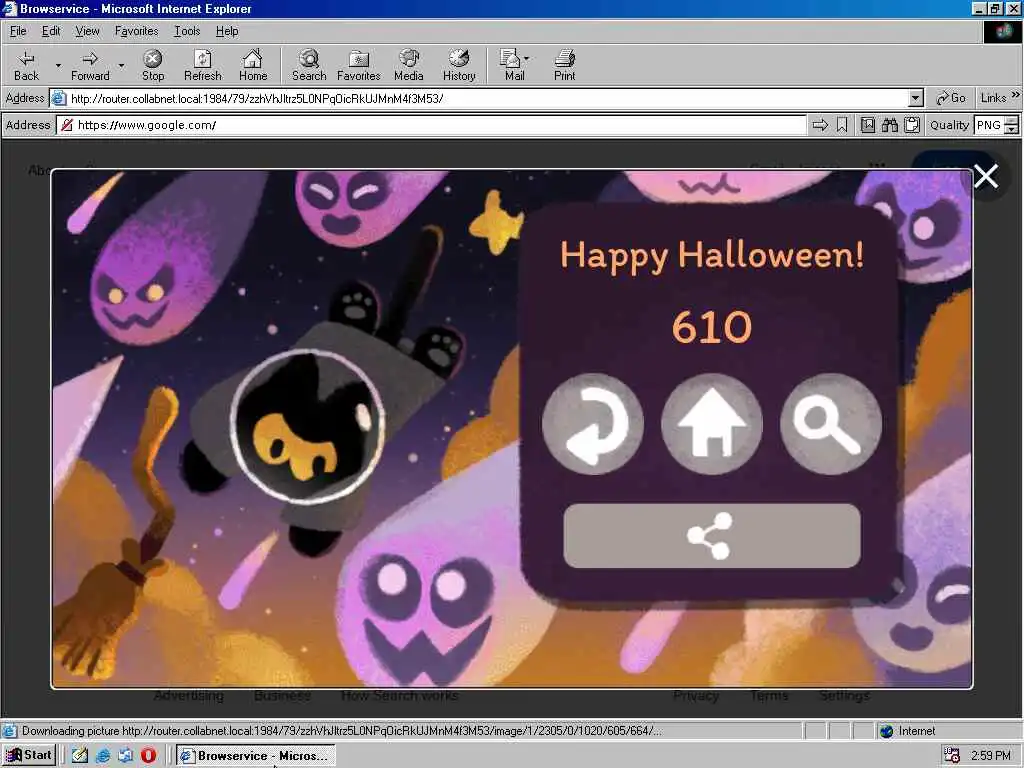This screenshot has width=1024, height=768.
Task: Open the File menu
Action: tap(18, 31)
